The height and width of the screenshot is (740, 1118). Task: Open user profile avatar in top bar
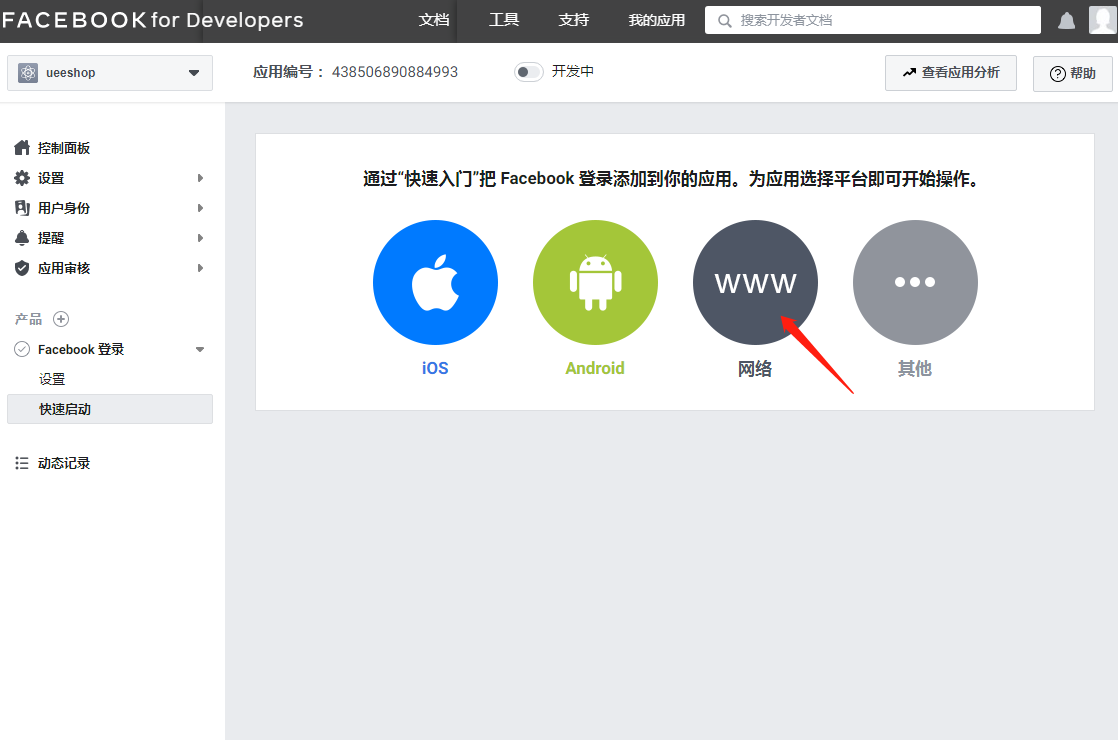[x=1103, y=20]
